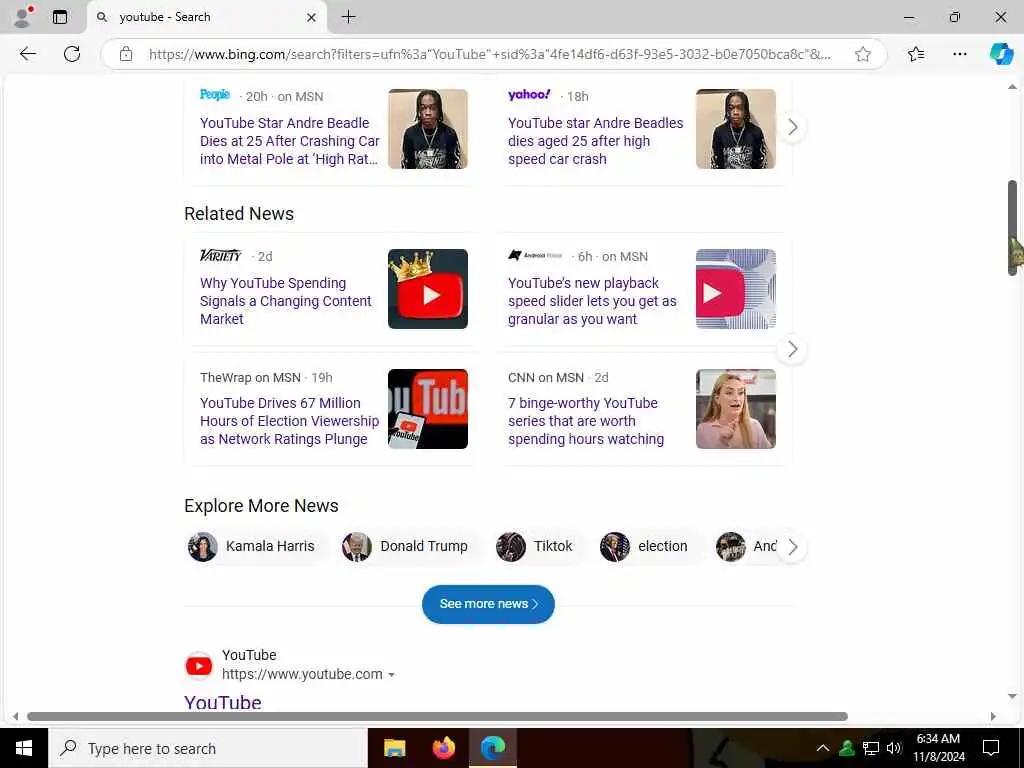1024x768 pixels.
Task: Open the YouTube result title link
Action: (x=223, y=702)
